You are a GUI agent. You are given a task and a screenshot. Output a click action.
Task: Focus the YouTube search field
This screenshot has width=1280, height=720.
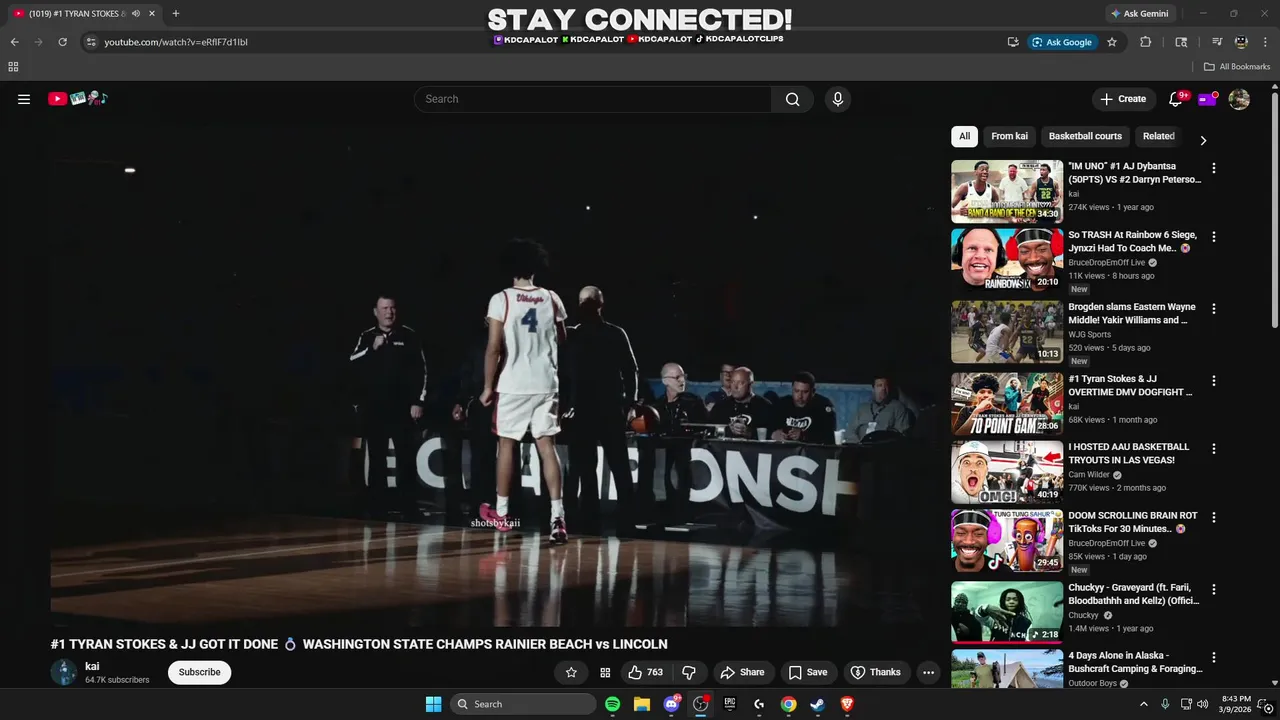592,99
